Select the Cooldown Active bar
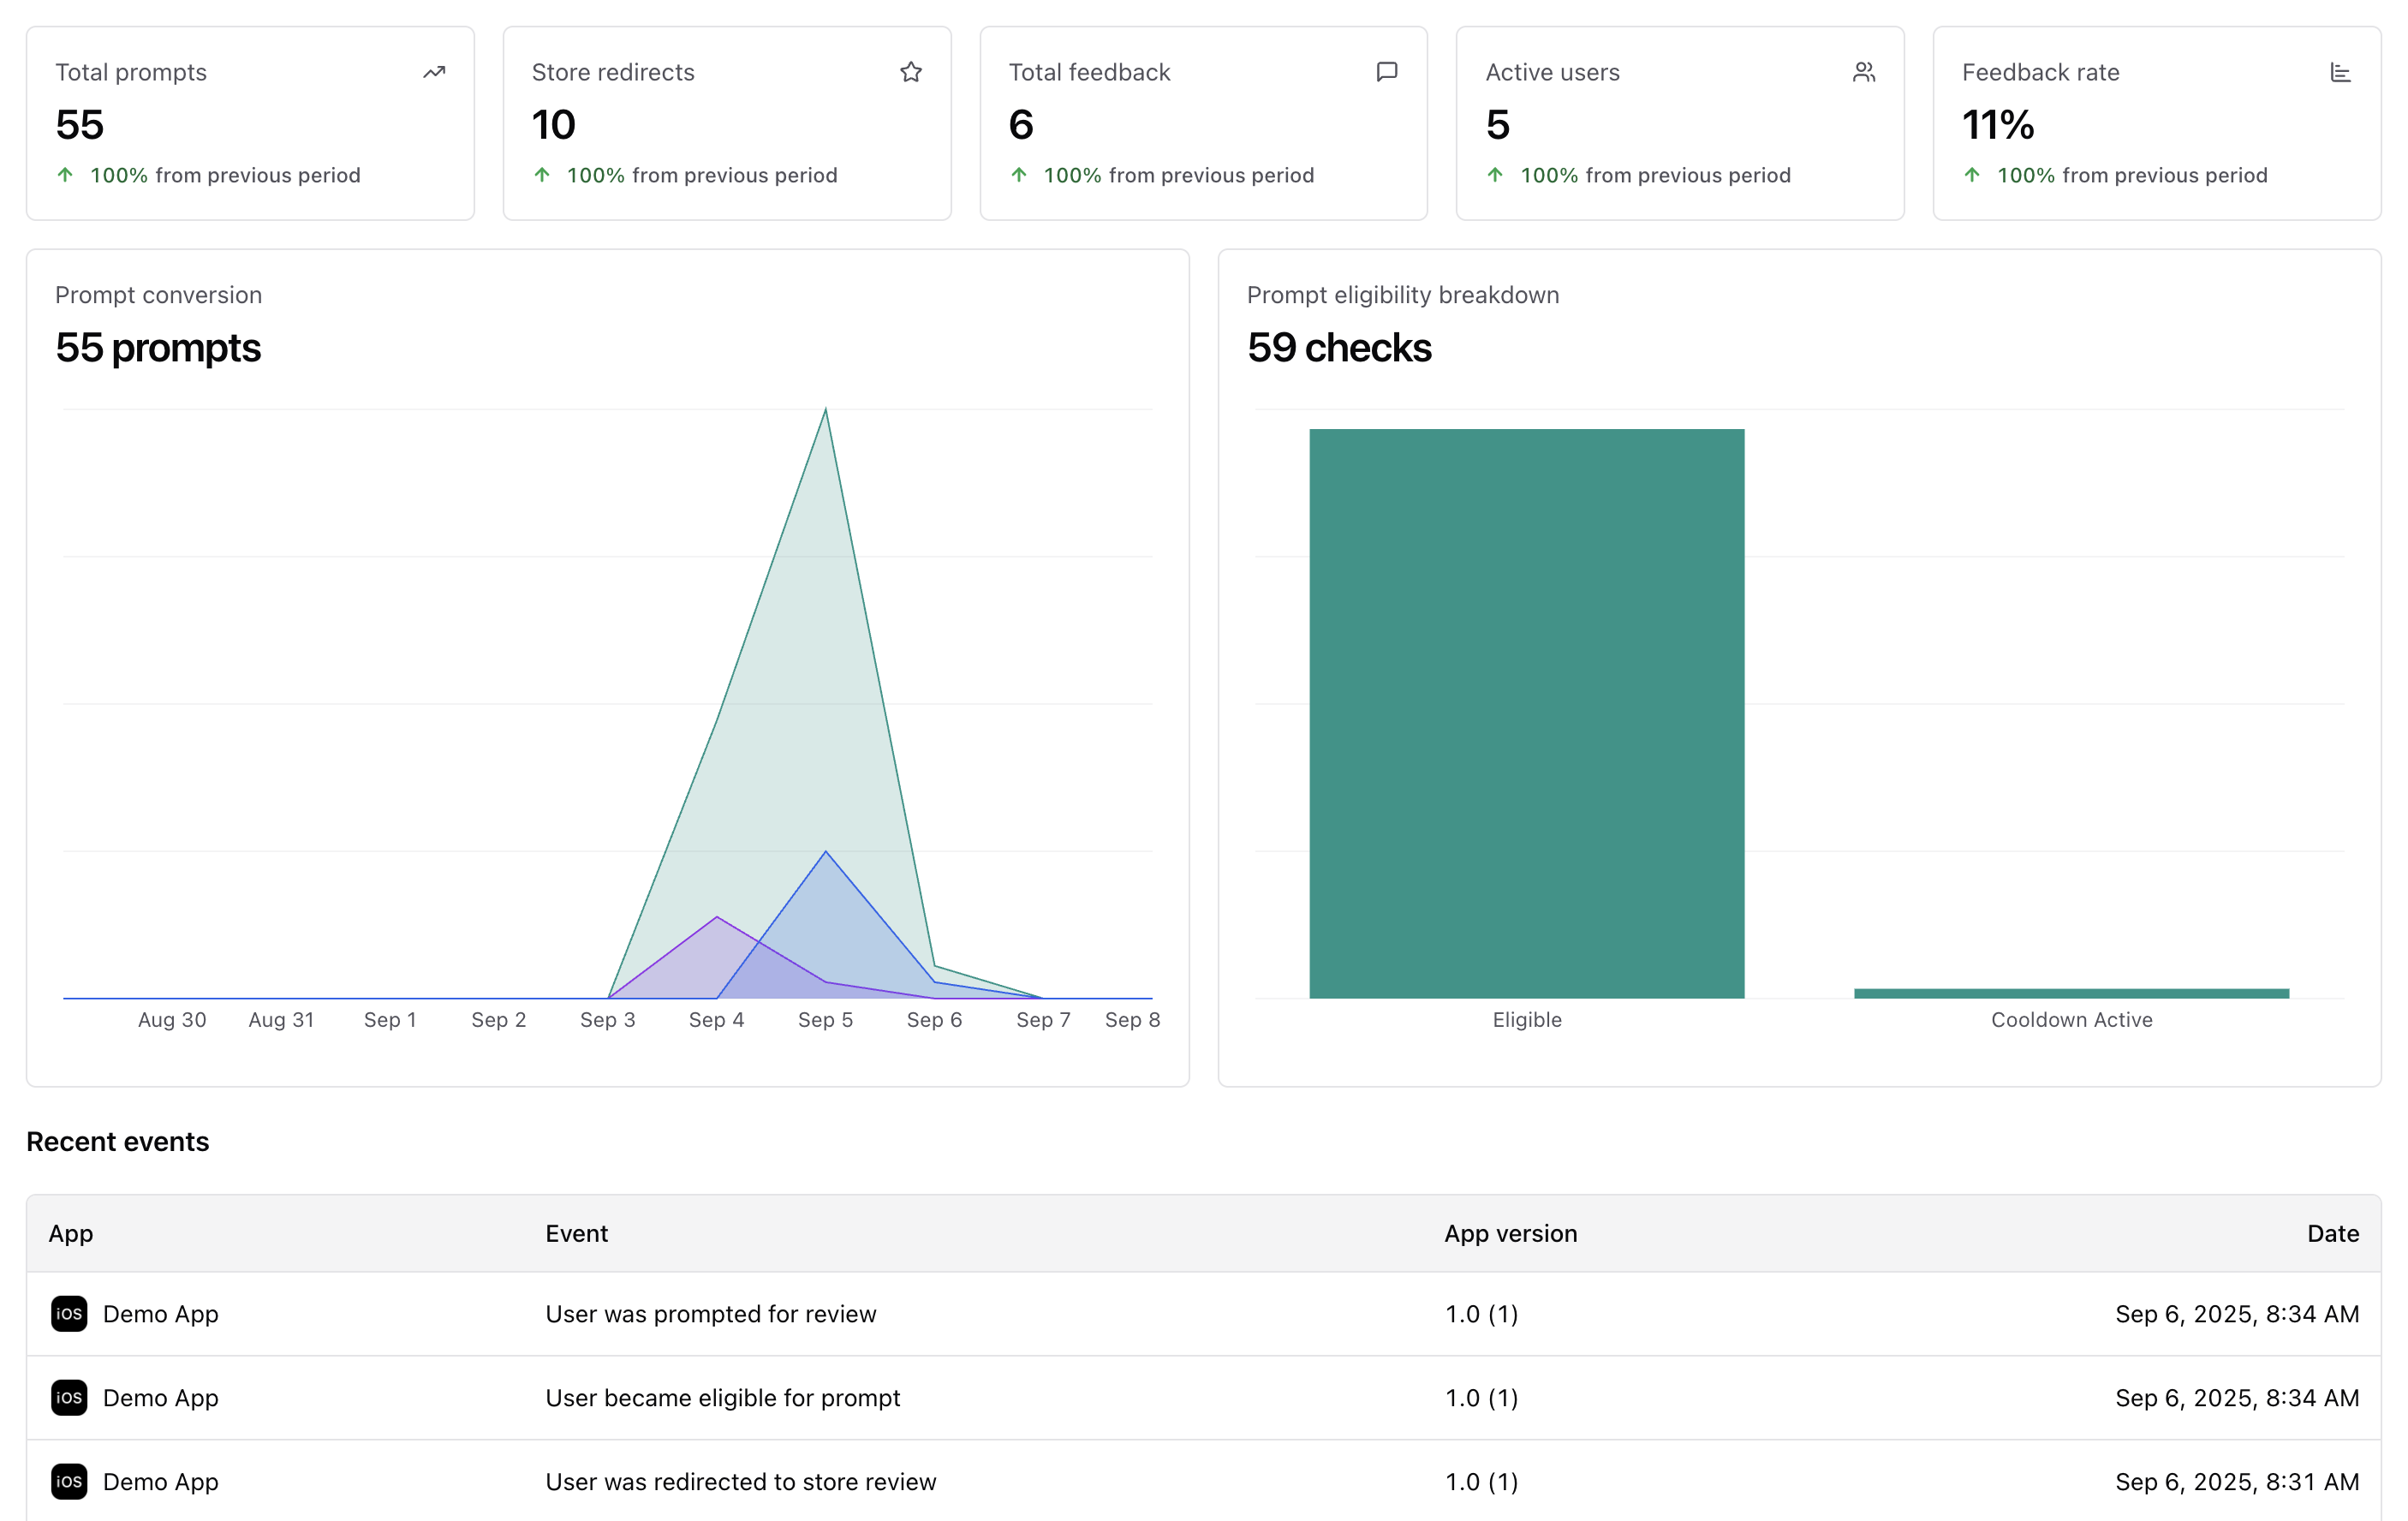This screenshot has width=2408, height=1521. [x=2070, y=991]
